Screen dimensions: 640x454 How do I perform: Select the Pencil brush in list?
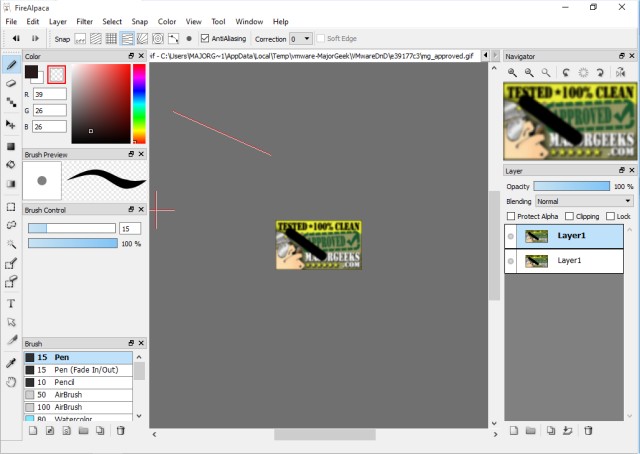coord(78,382)
